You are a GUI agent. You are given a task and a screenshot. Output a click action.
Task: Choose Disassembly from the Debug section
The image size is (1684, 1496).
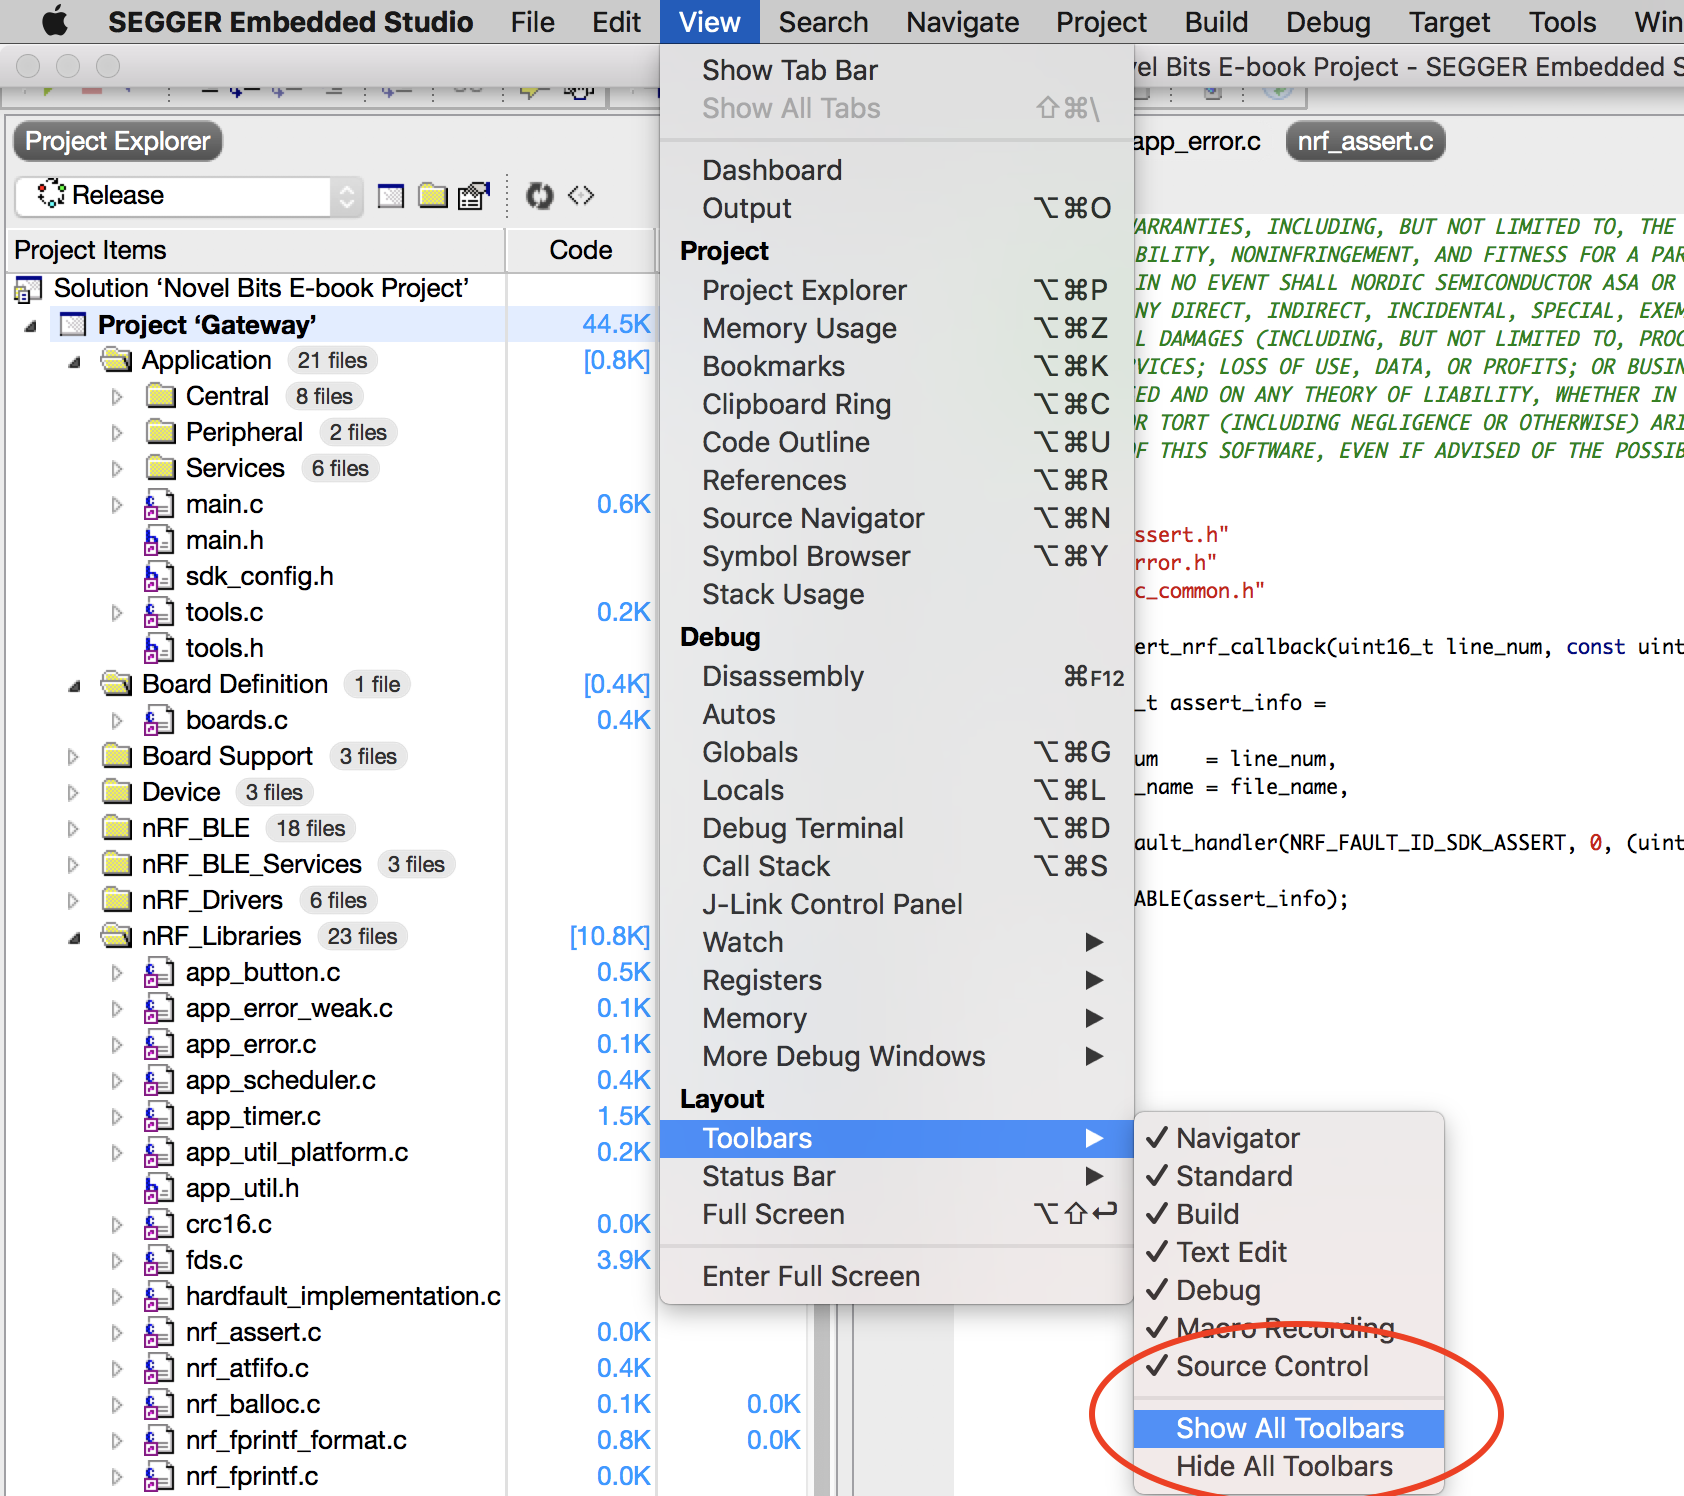[896, 676]
